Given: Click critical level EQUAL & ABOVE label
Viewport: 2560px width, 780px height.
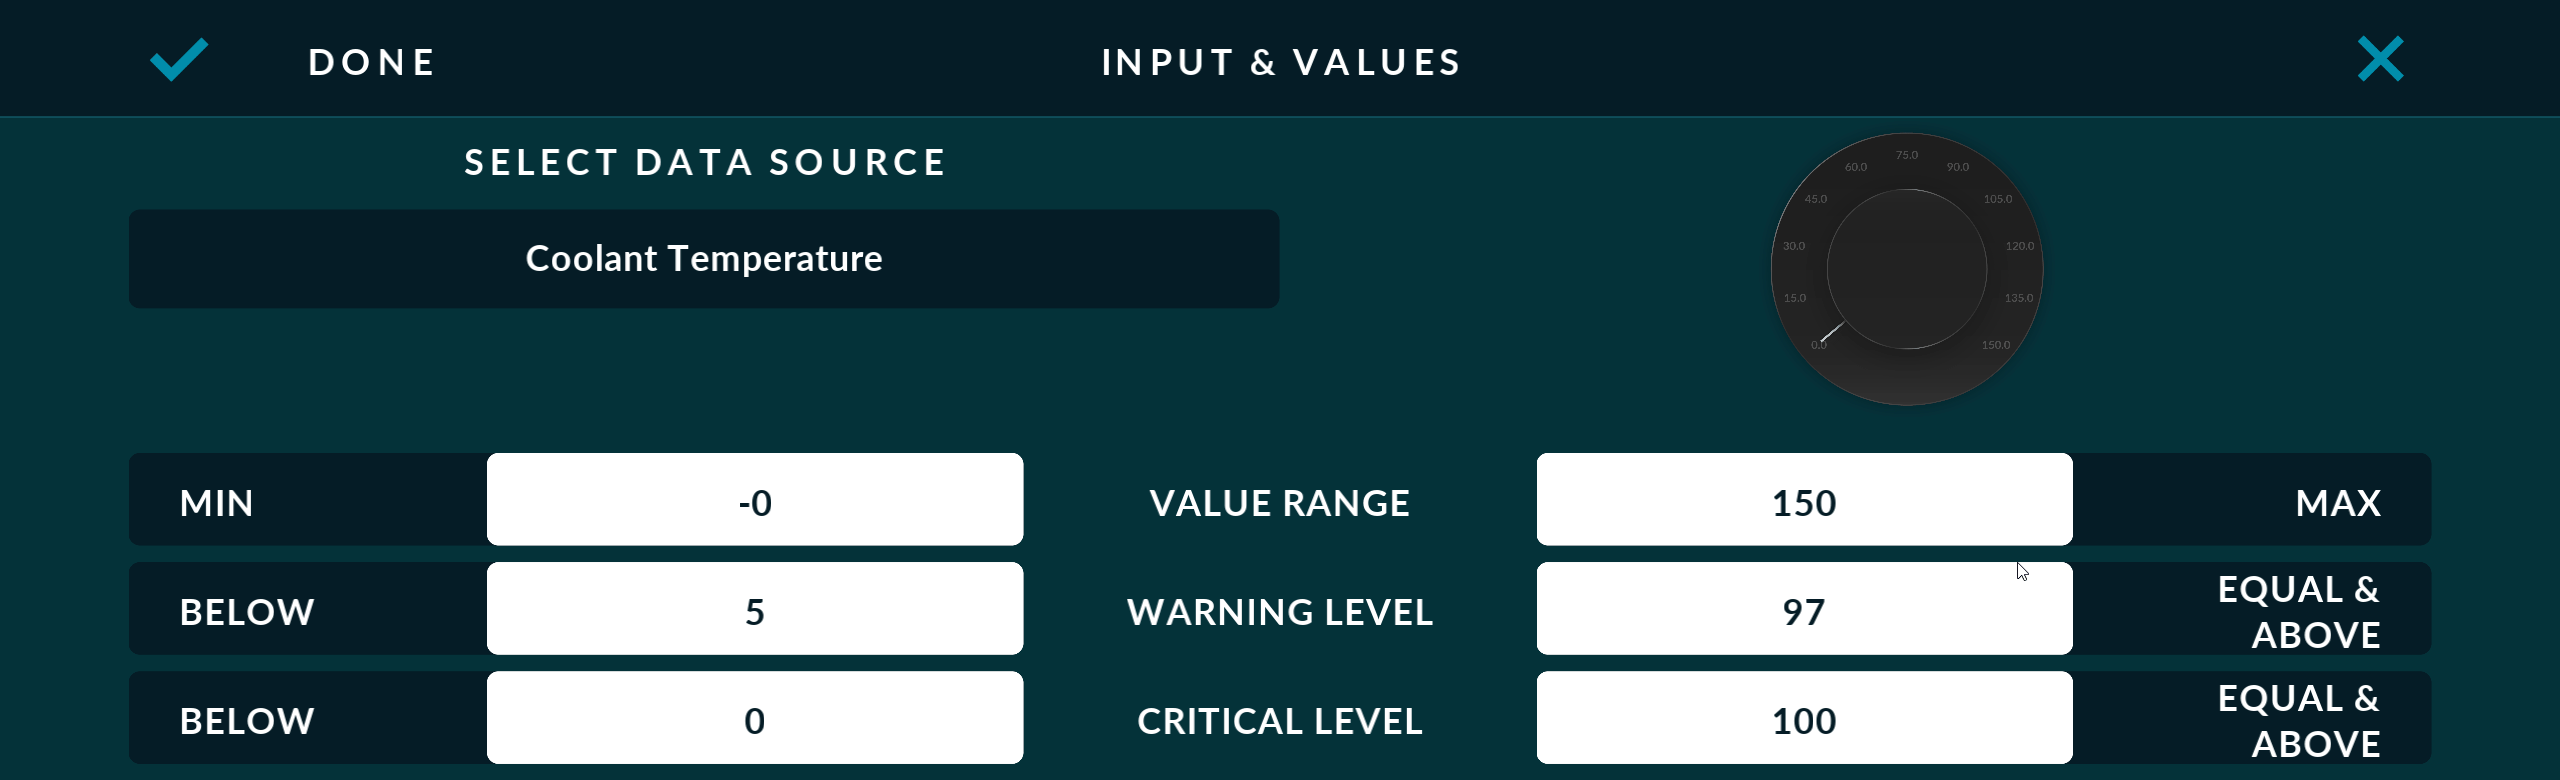Looking at the screenshot, I should click(2299, 720).
